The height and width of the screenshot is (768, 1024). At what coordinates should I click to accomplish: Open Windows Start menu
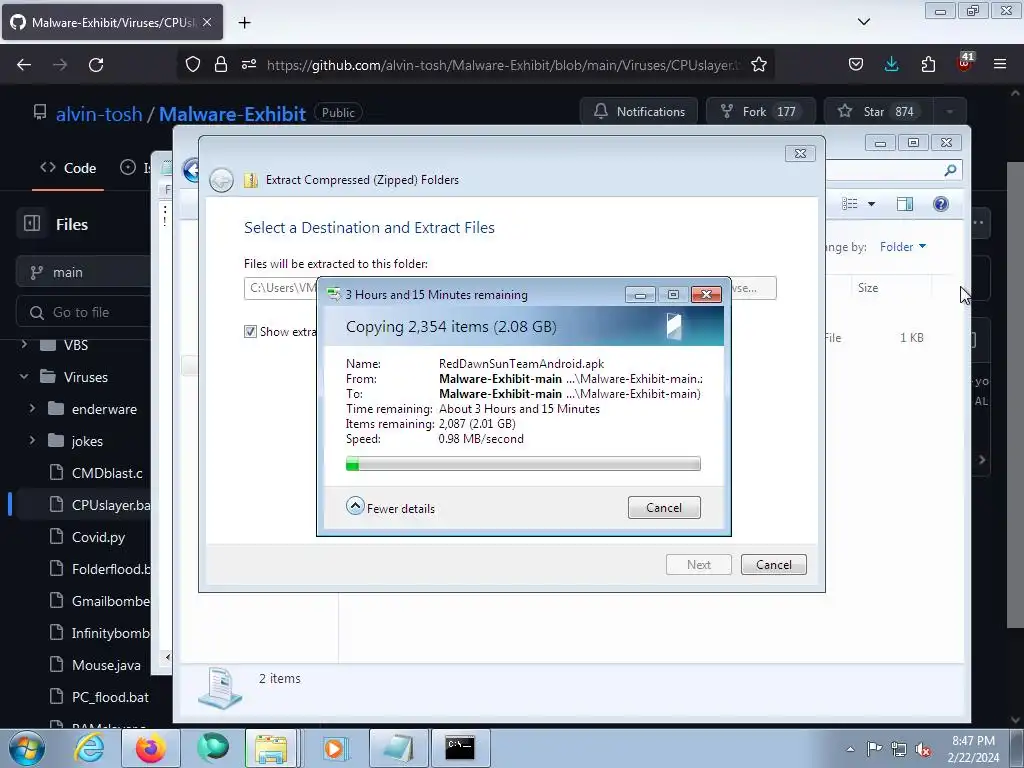click(x=26, y=748)
